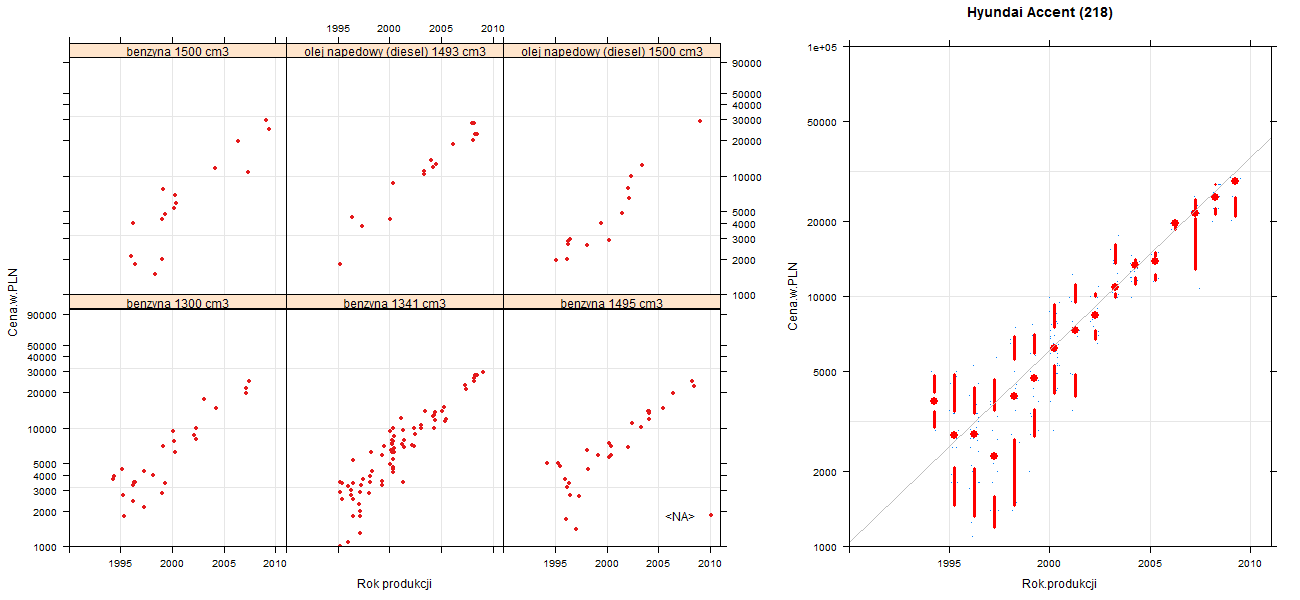
Task: Click '2005' on top axis above diesel 1493 panel
Action: point(441,29)
